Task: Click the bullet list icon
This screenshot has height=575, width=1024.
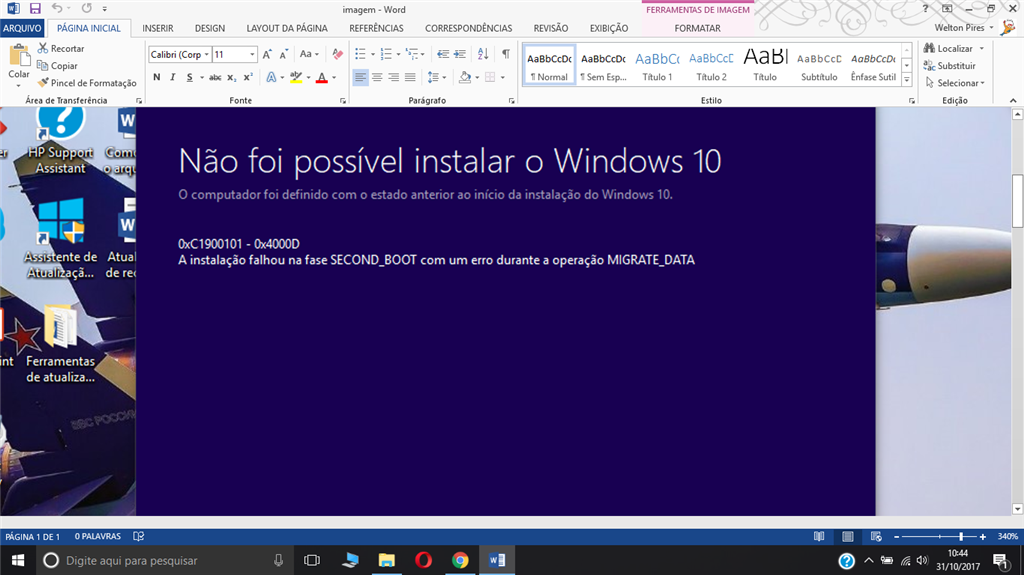Action: tap(360, 54)
